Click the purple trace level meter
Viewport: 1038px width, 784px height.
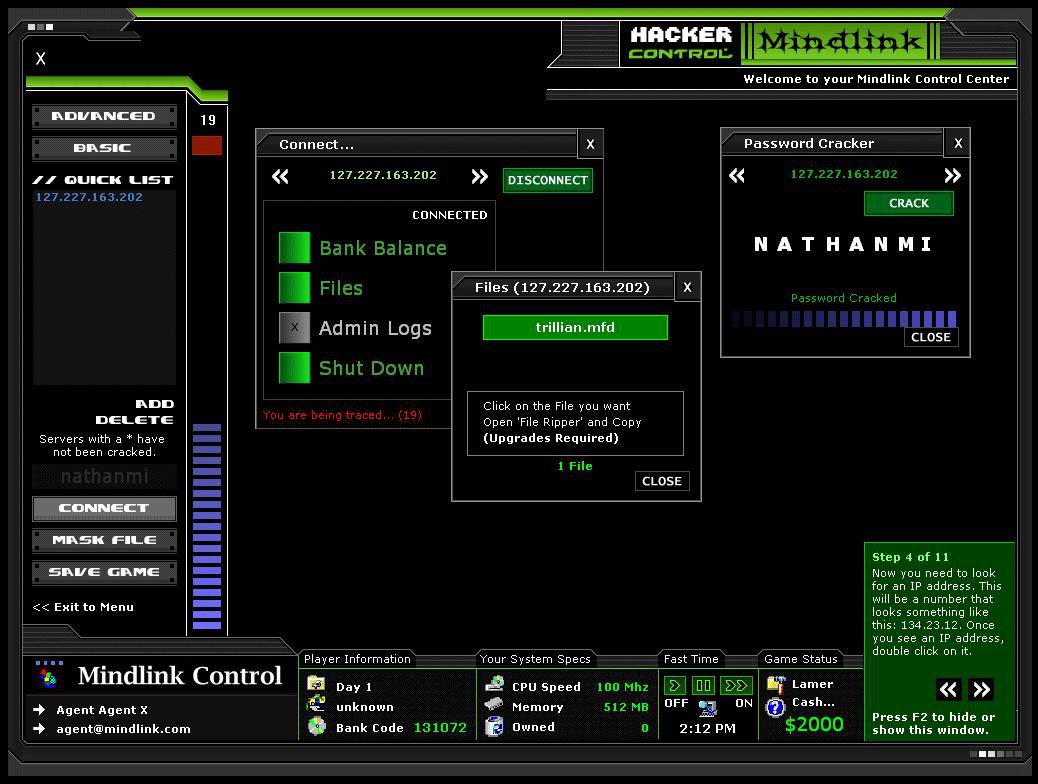(x=207, y=526)
